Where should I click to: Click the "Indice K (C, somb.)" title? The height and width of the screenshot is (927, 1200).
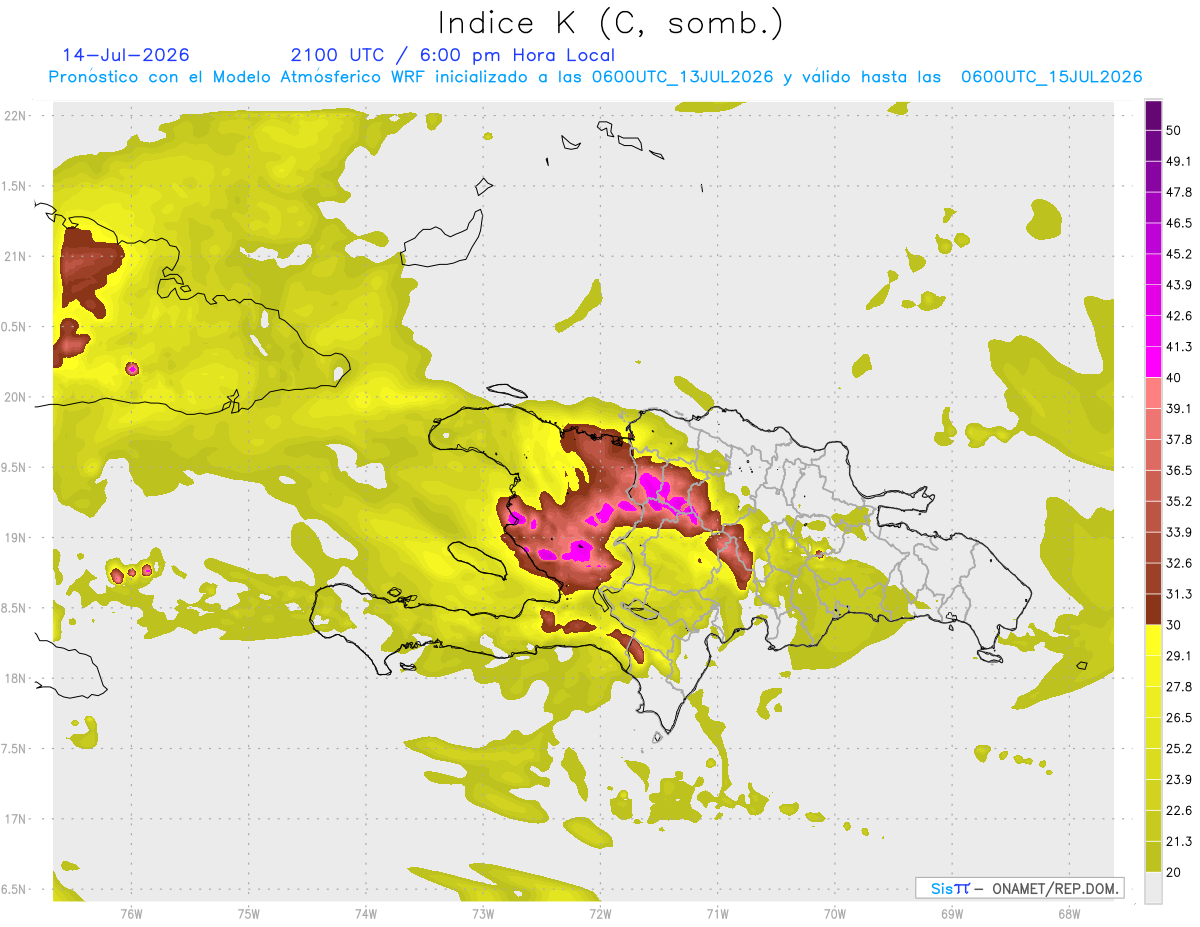pyautogui.click(x=611, y=23)
